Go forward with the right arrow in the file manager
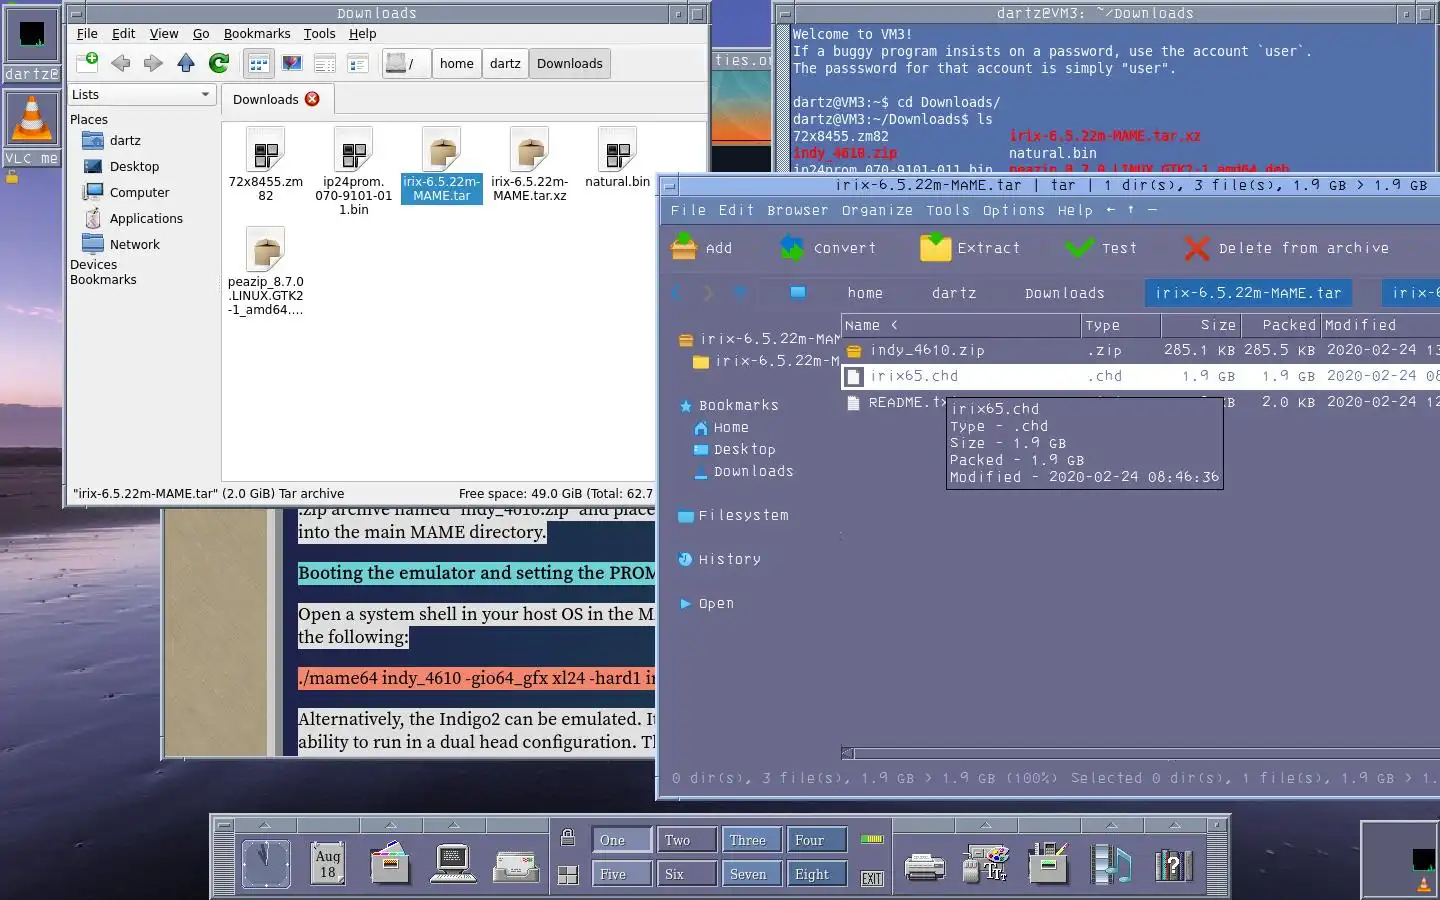This screenshot has width=1440, height=900. [153, 63]
